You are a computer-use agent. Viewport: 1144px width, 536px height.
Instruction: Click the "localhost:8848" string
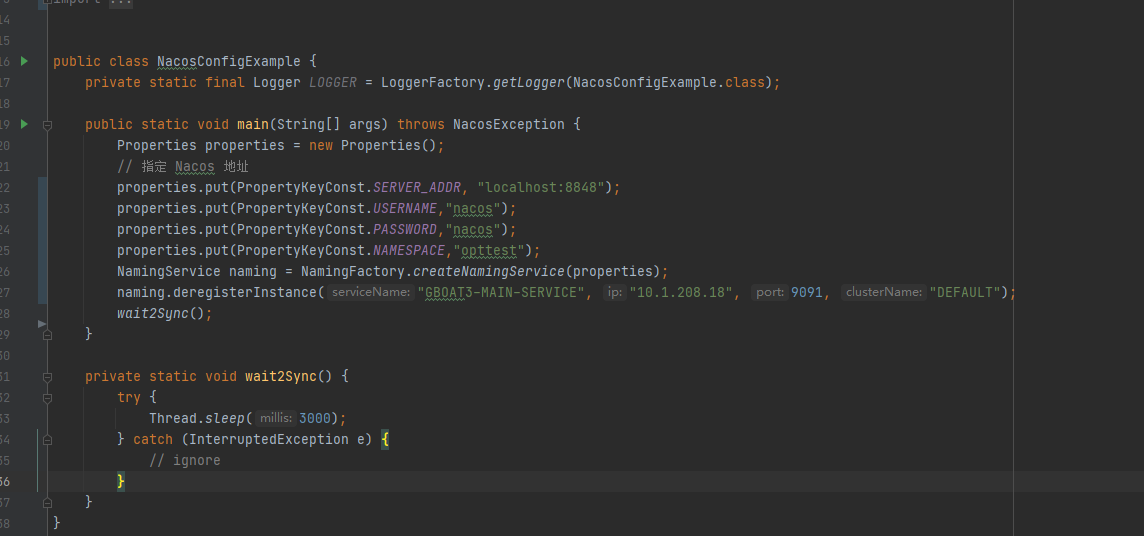pos(541,187)
